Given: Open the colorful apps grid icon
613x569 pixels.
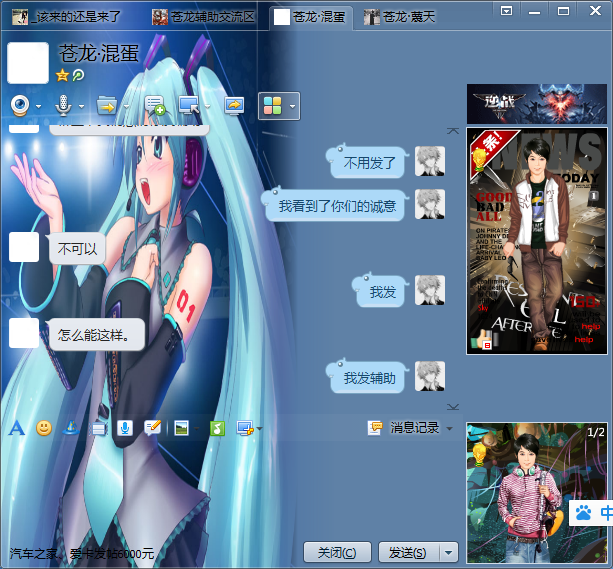Looking at the screenshot, I should click(272, 106).
